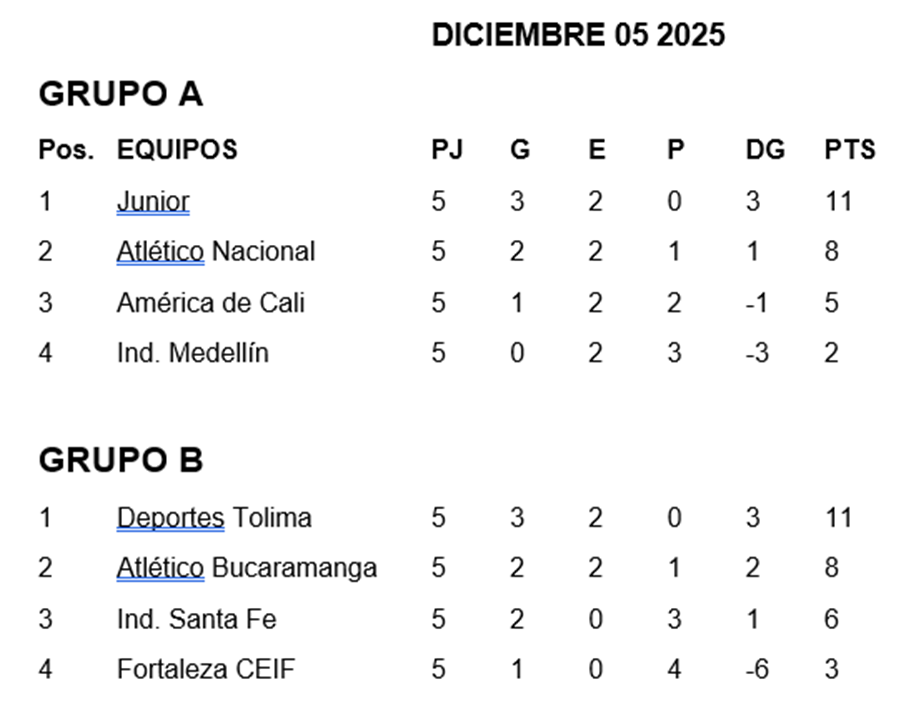Select the GRUPO B heading
The height and width of the screenshot is (717, 900).
point(120,460)
